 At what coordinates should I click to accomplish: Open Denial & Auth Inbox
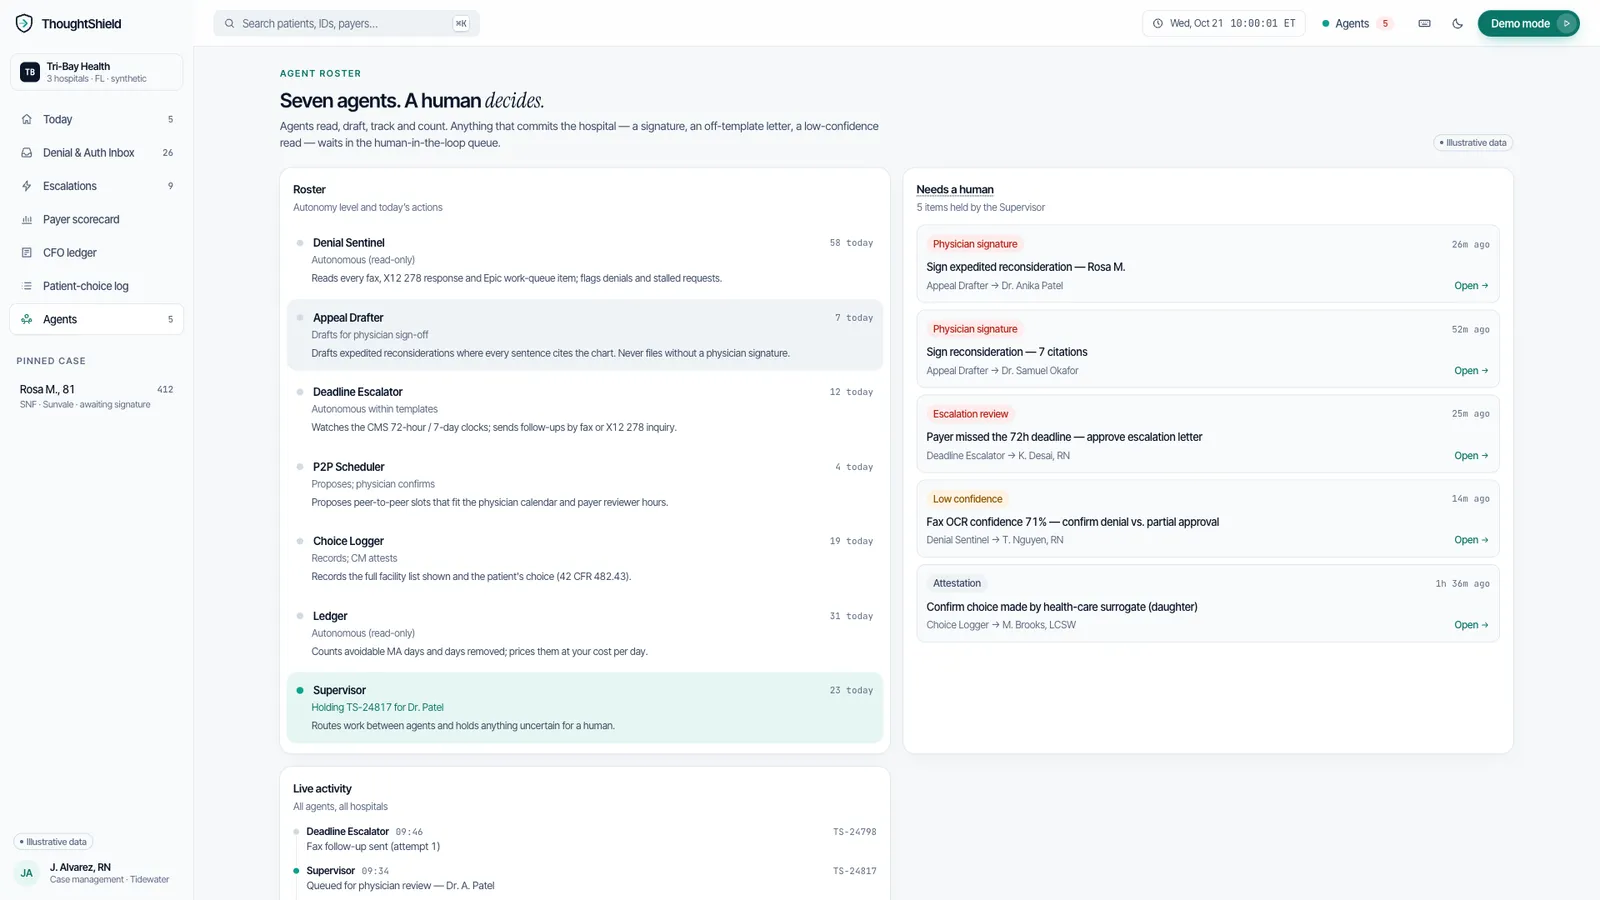(97, 153)
